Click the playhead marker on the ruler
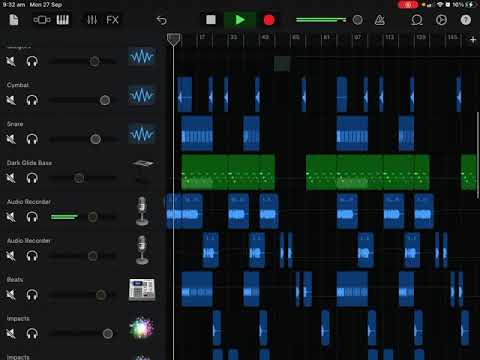The height and width of the screenshot is (360, 480). [x=173, y=39]
